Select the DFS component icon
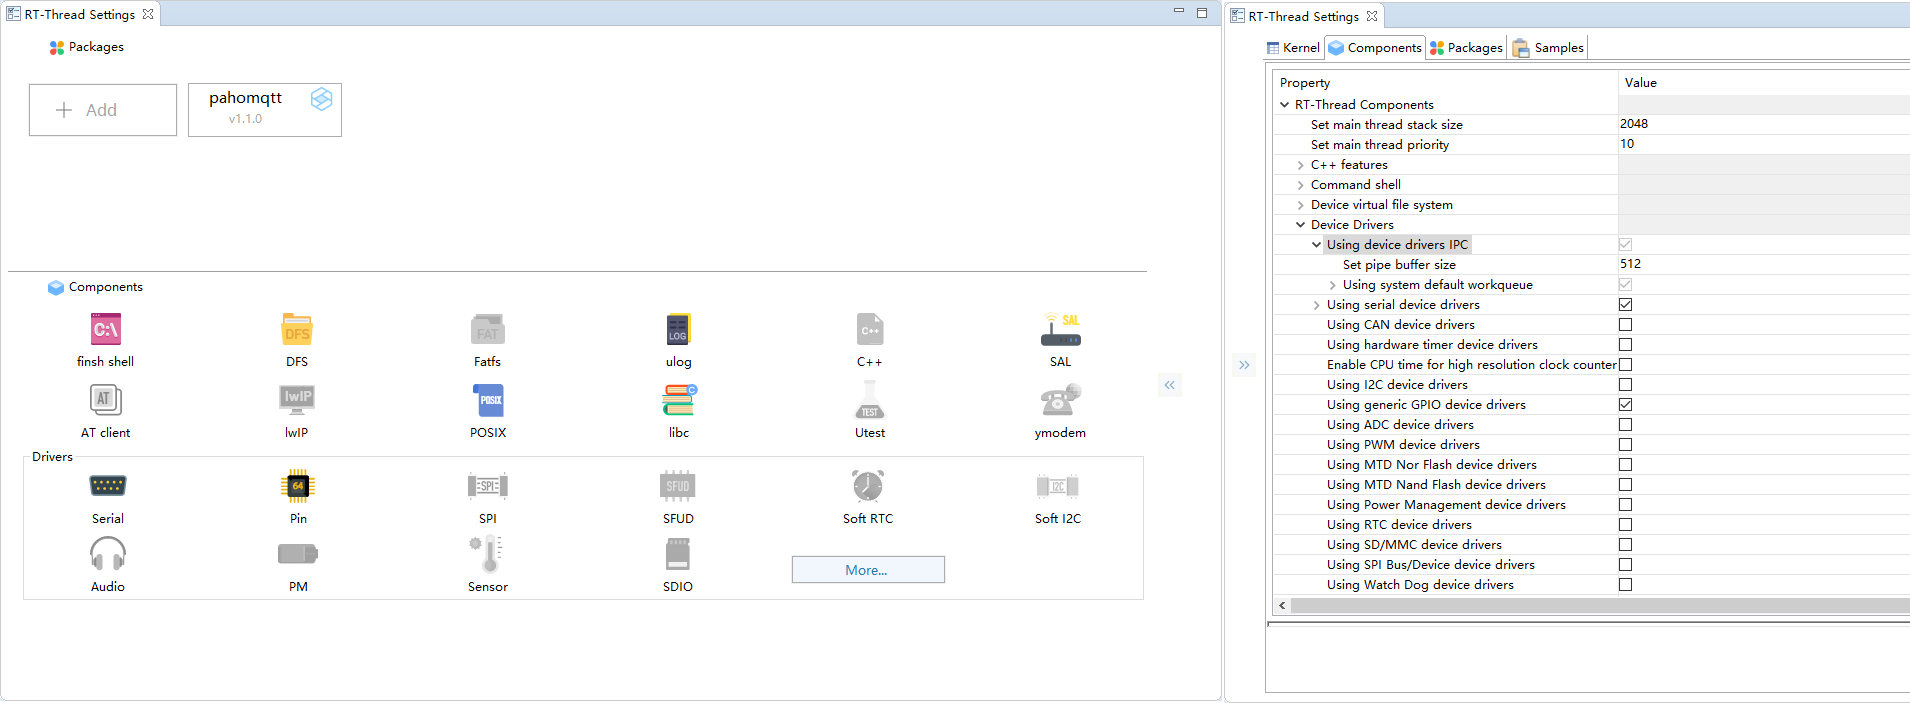This screenshot has width=1910, height=703. click(297, 329)
